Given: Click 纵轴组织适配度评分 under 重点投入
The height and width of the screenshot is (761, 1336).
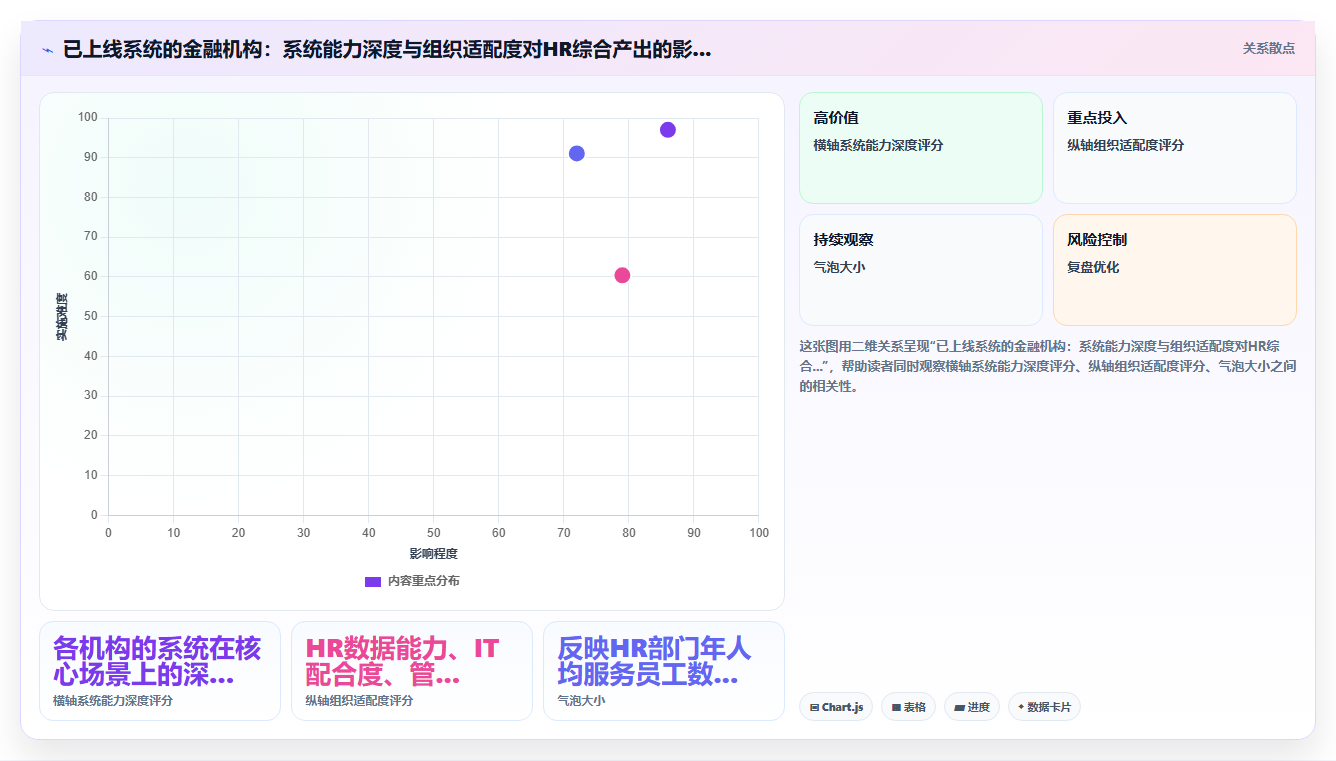Looking at the screenshot, I should [x=1125, y=145].
